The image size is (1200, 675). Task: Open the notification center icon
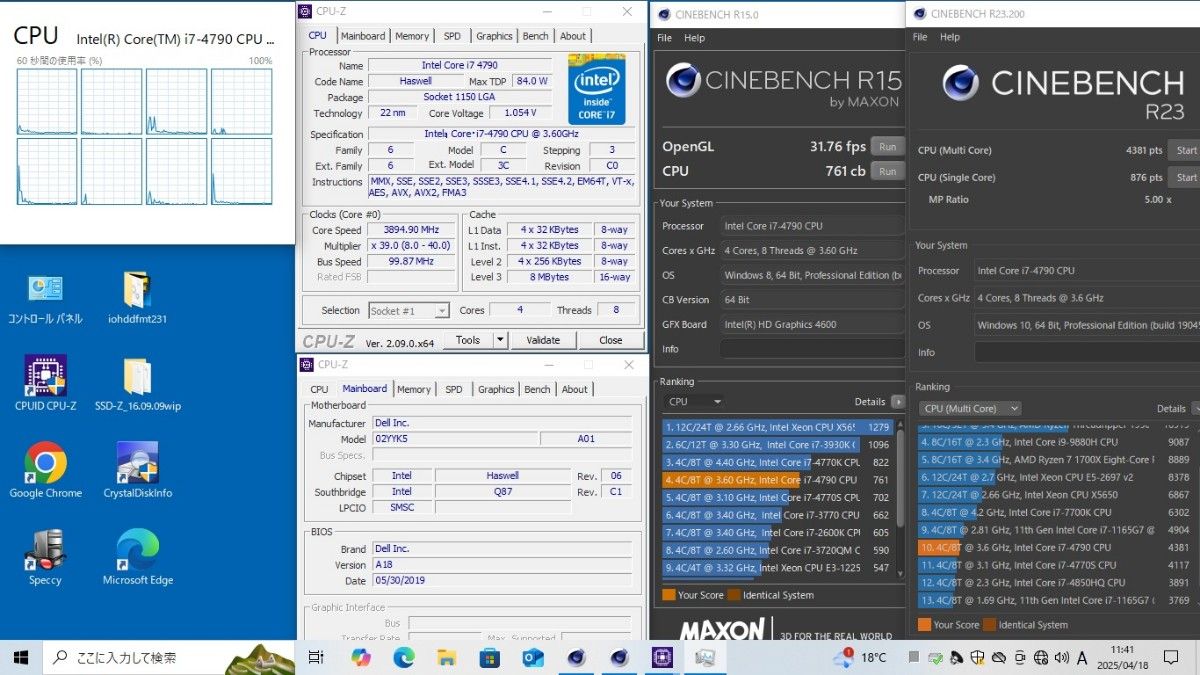(1171, 657)
